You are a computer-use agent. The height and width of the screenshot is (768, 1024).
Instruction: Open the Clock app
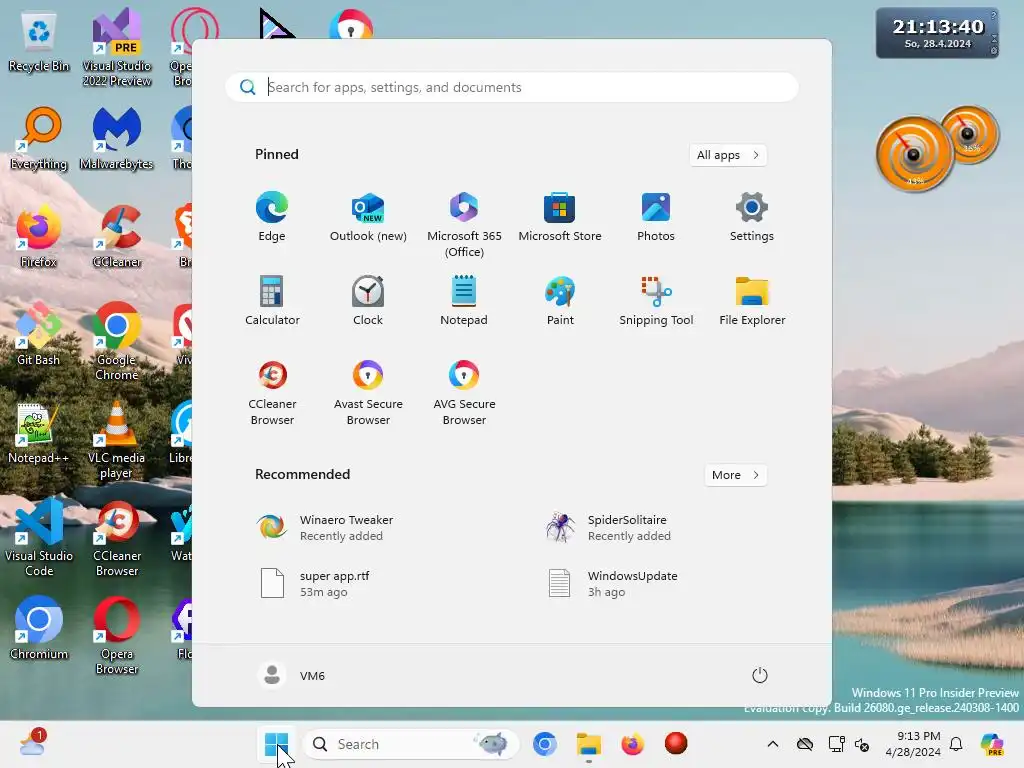pyautogui.click(x=368, y=300)
